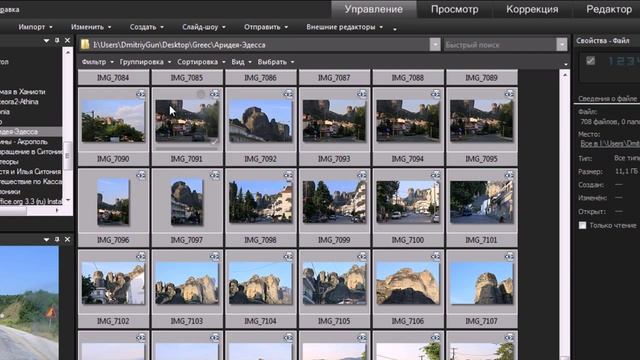Click the overlay icon on IMG_7107 thumbnail
Image resolution: width=640 pixels, height=360 pixels.
tap(509, 257)
